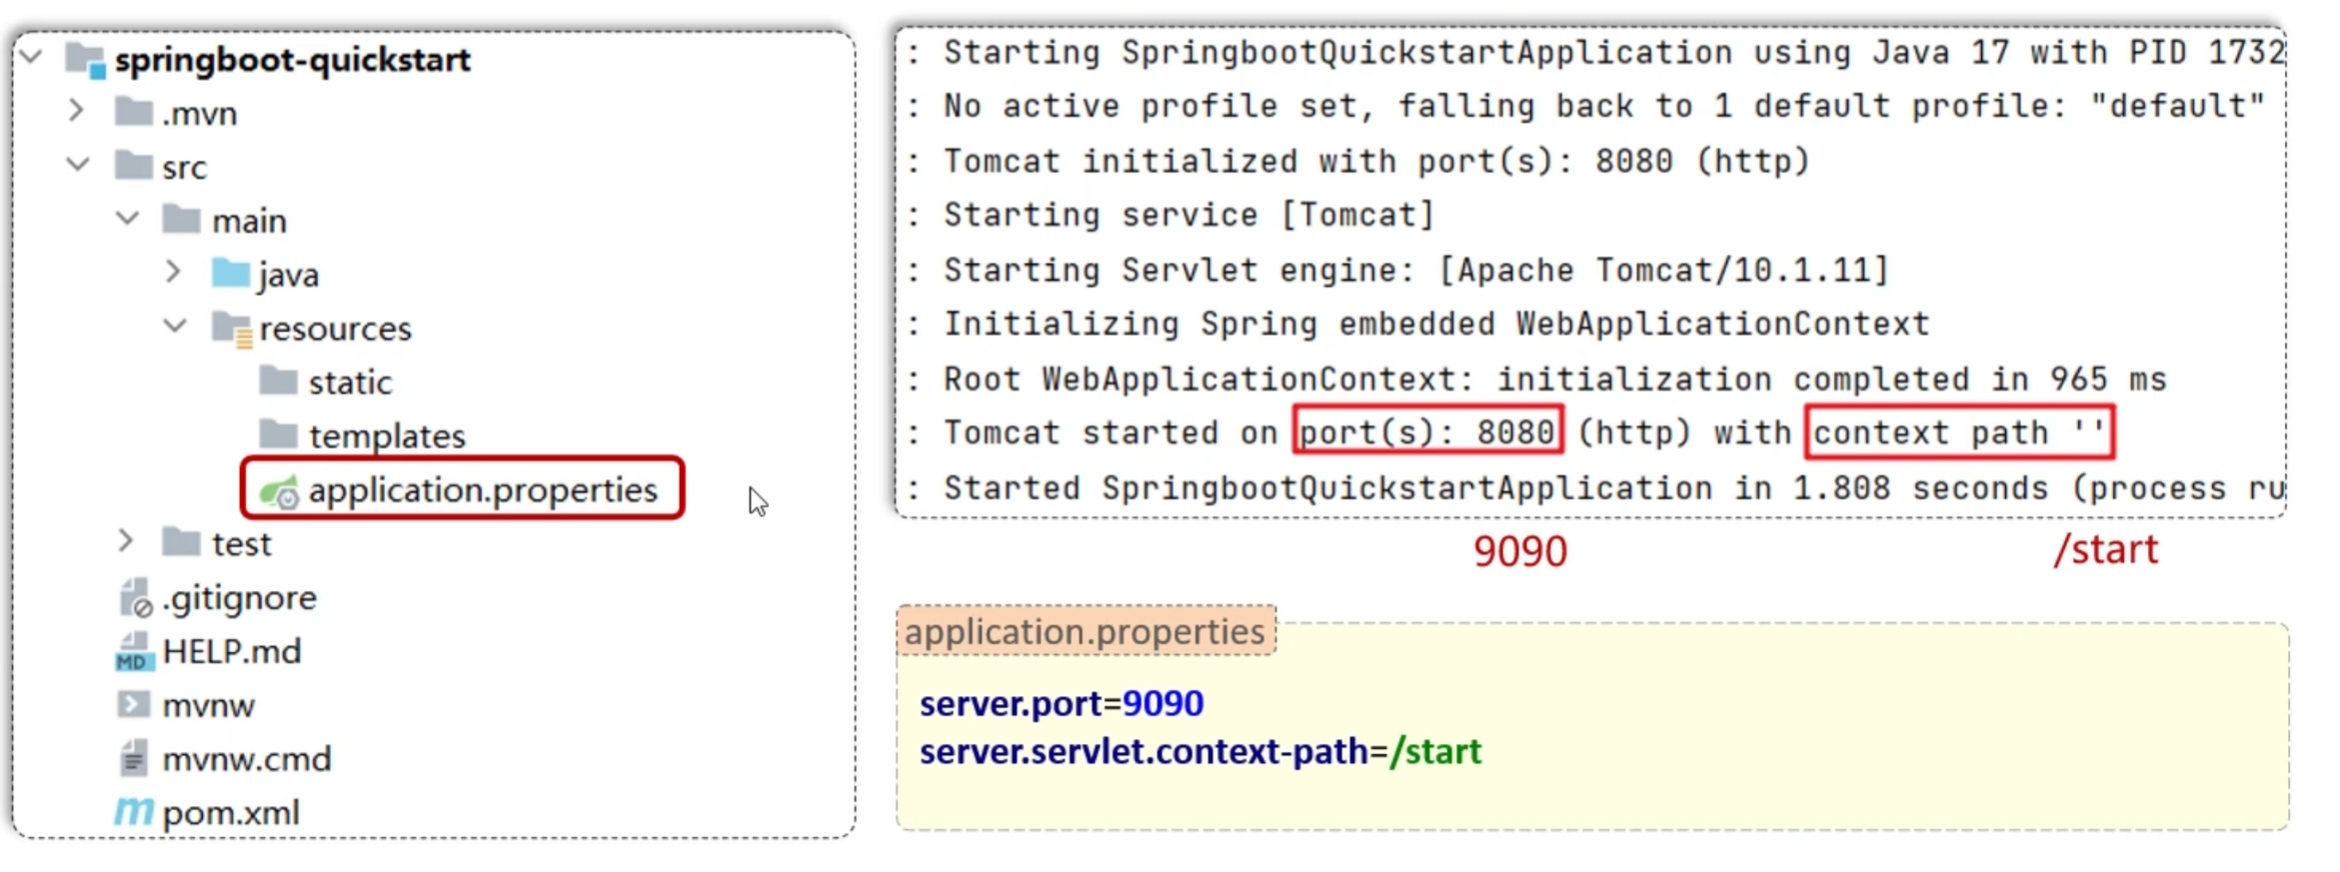
Task: Click the blue java source folder icon
Action: pyautogui.click(x=230, y=273)
